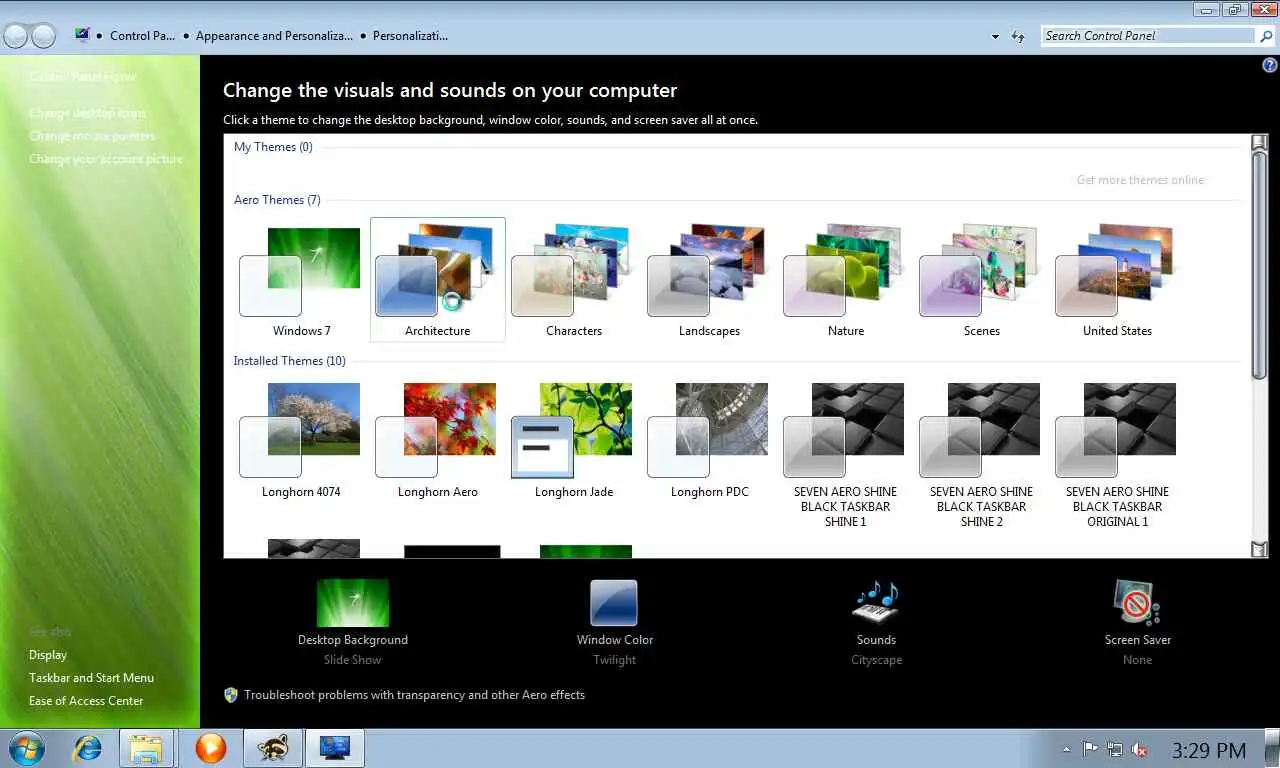This screenshot has height=768, width=1280.
Task: Open Ease of Access Center link
Action: (x=86, y=701)
